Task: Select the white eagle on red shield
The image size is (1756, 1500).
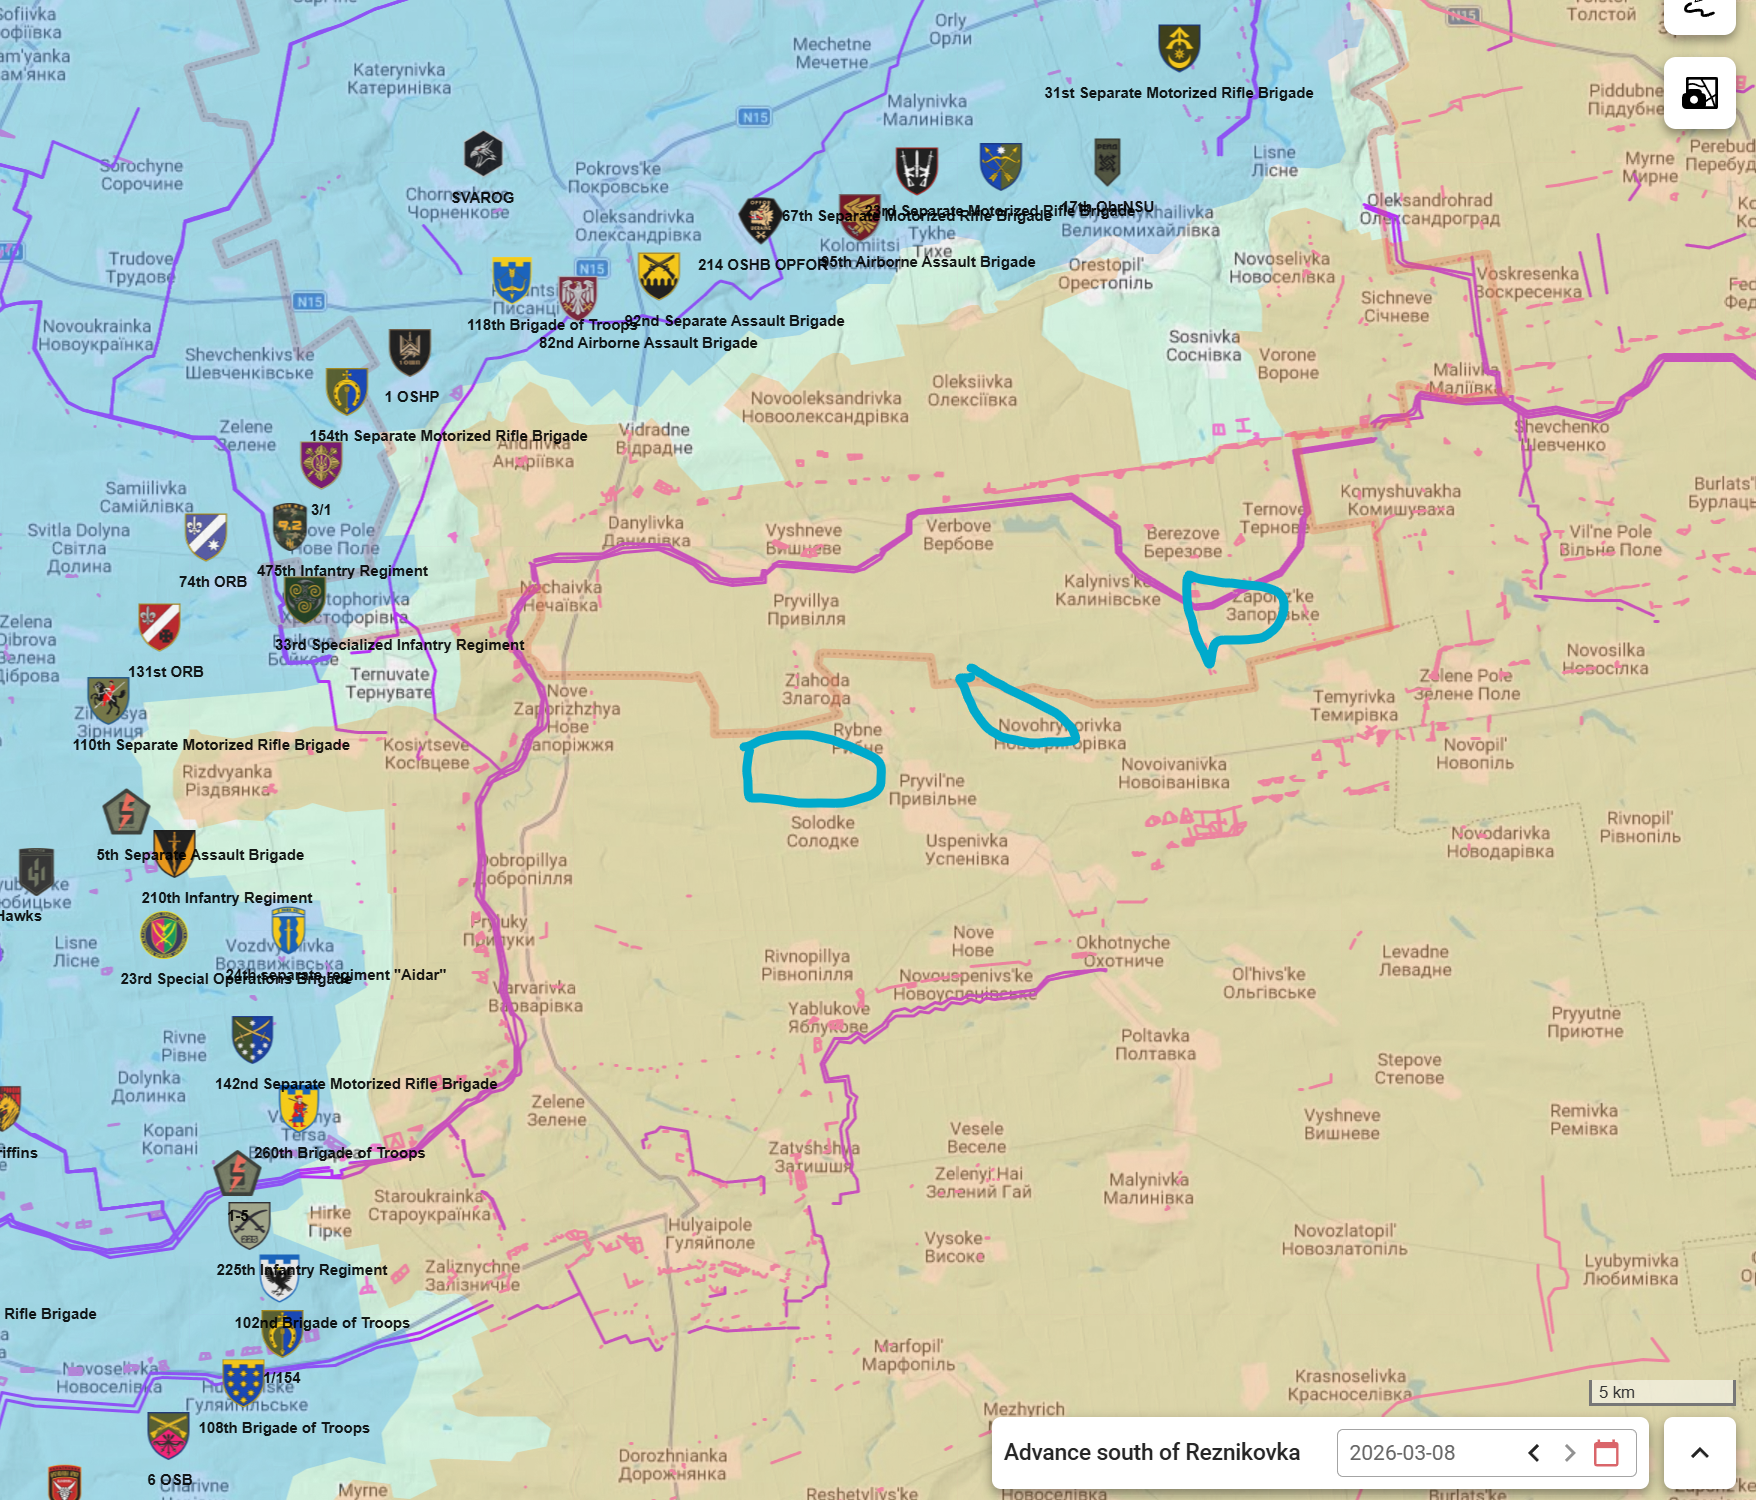Action: [x=578, y=298]
